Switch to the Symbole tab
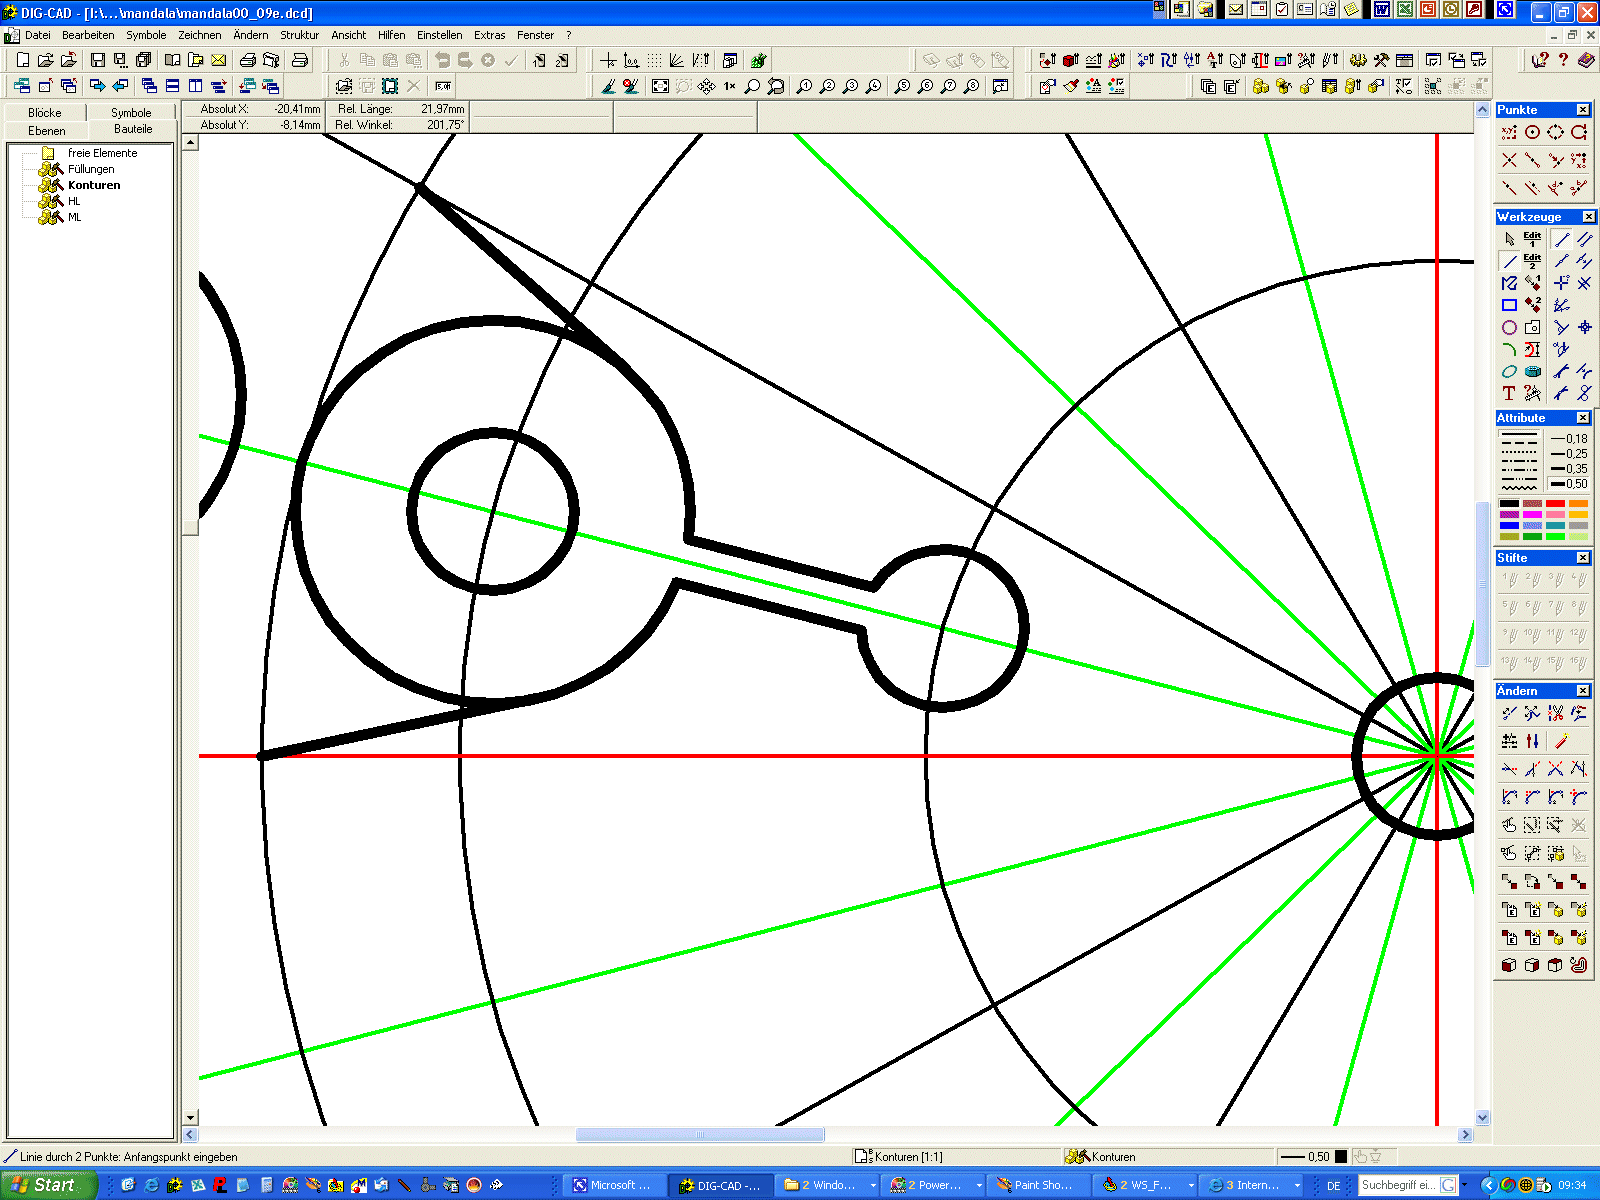 coord(131,113)
